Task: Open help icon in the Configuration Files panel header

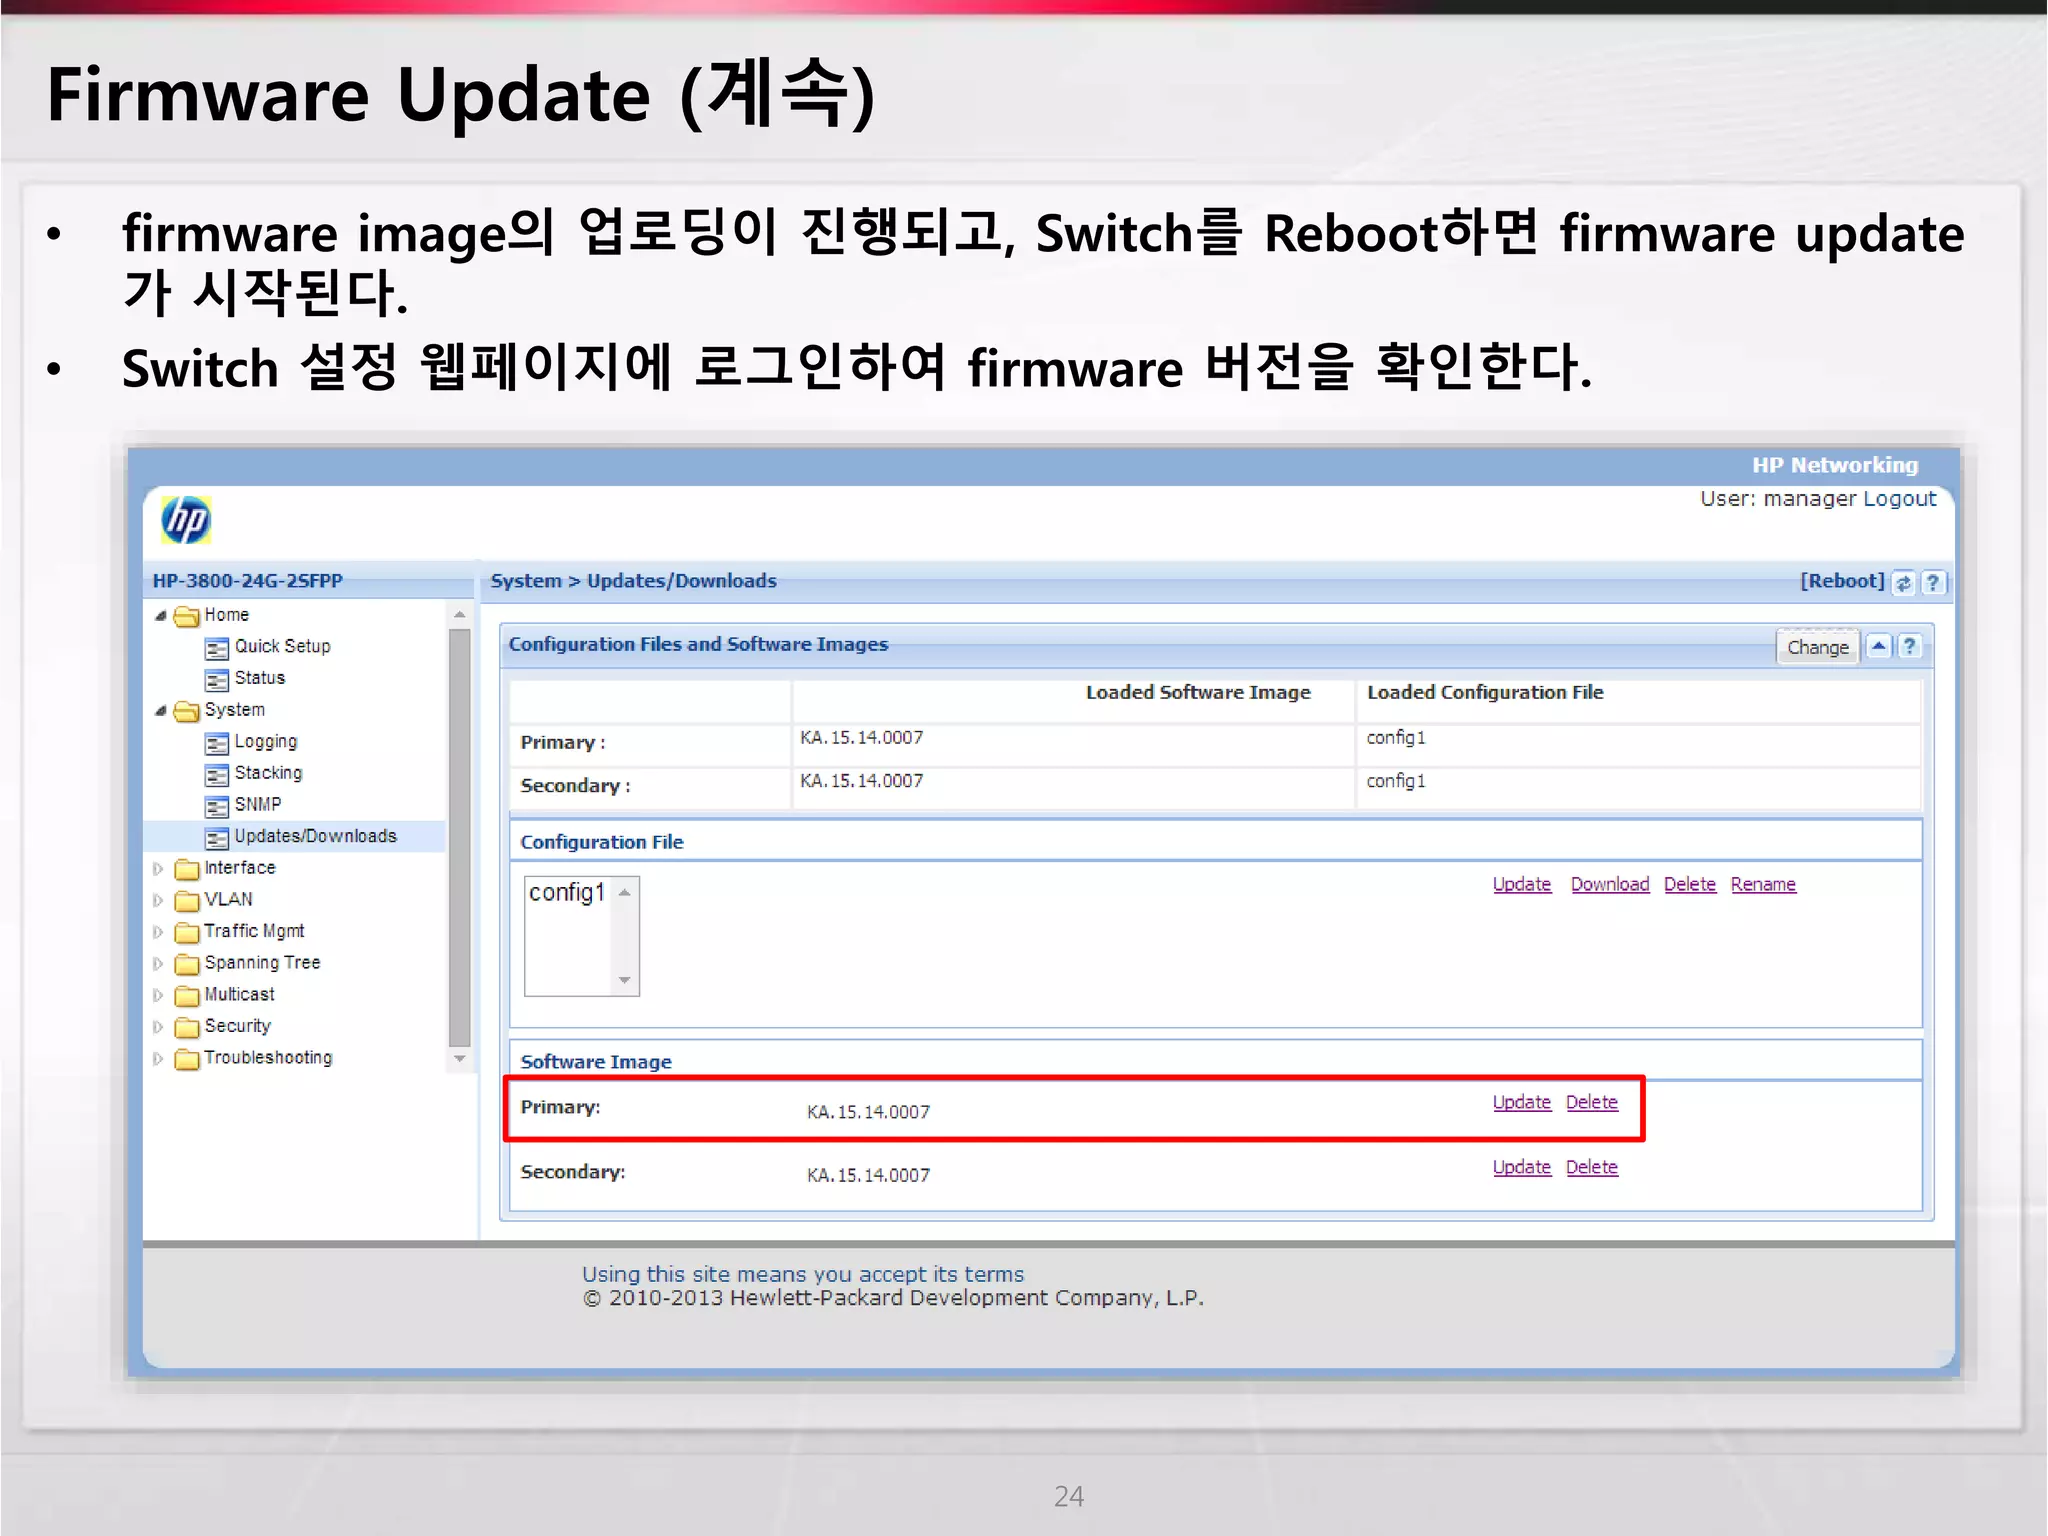Action: [1909, 646]
